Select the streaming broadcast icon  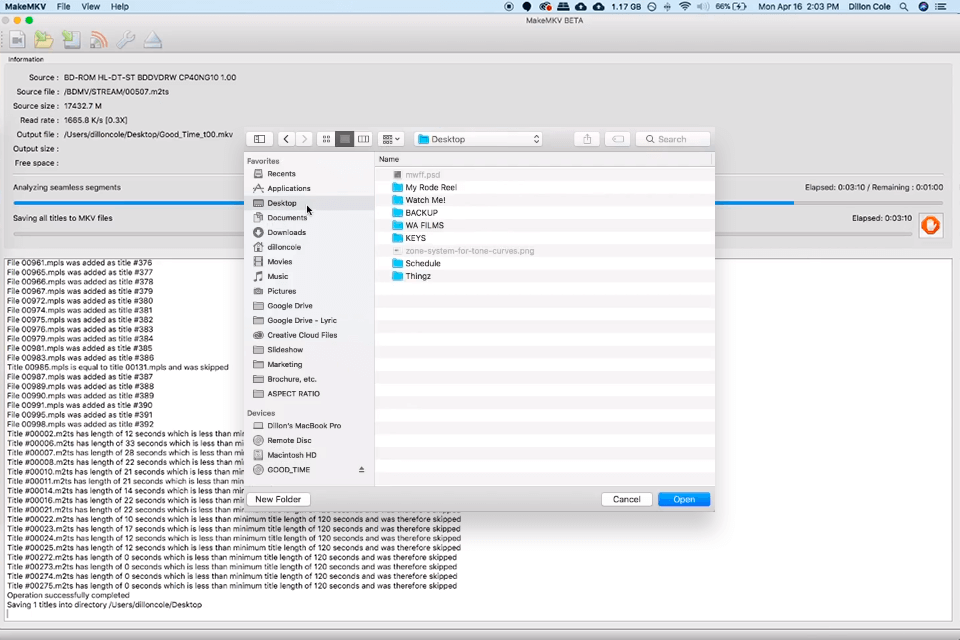click(x=97, y=40)
